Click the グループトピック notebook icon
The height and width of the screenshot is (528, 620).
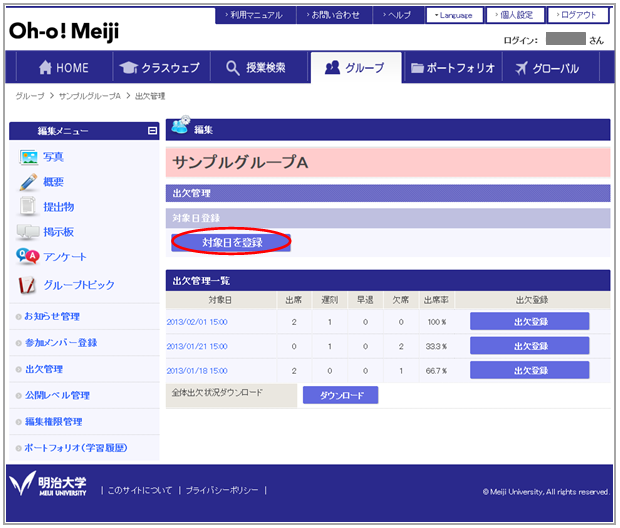pyautogui.click(x=27, y=285)
